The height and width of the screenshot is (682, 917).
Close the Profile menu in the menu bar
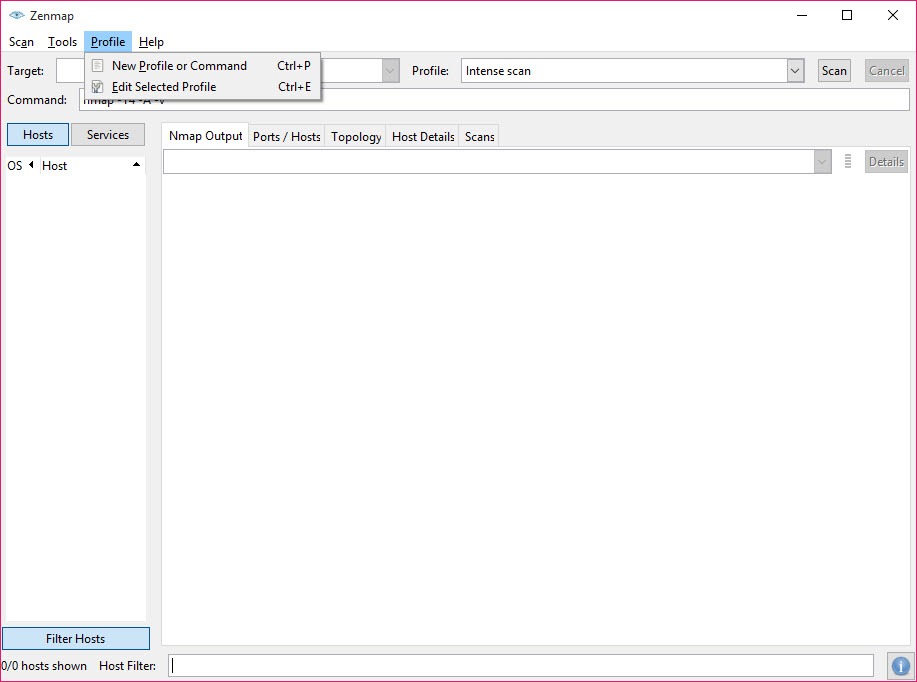tap(108, 42)
